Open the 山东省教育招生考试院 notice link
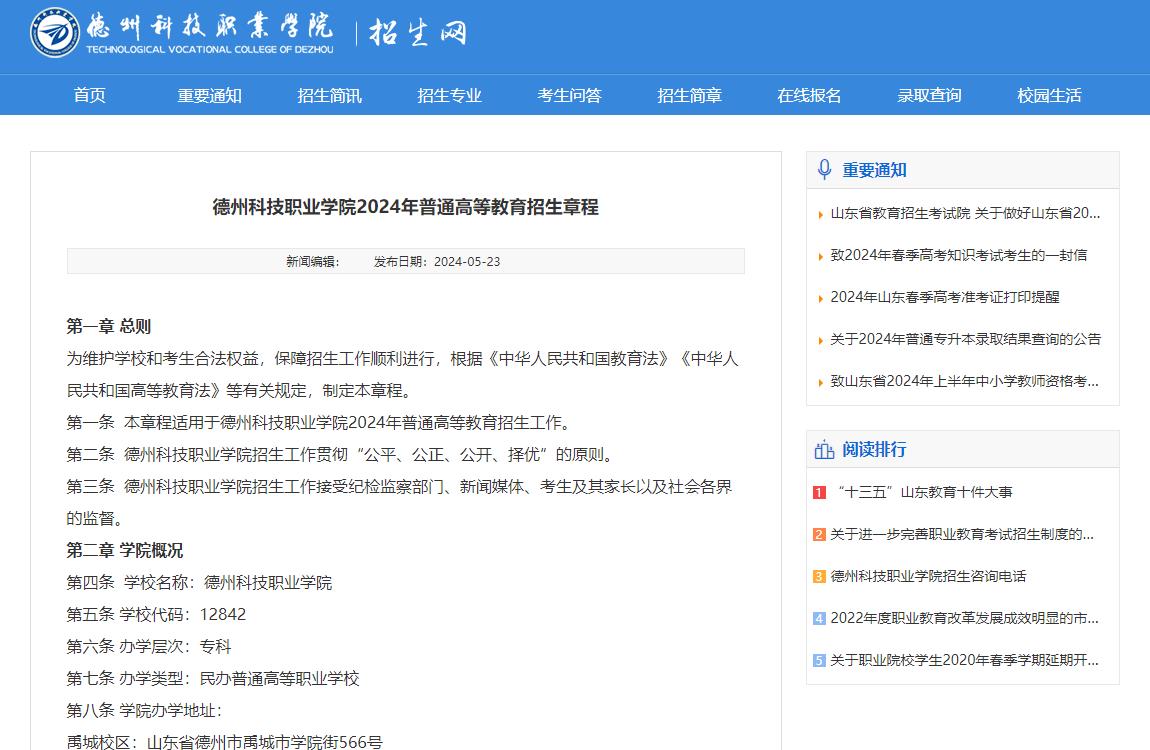 click(x=965, y=213)
